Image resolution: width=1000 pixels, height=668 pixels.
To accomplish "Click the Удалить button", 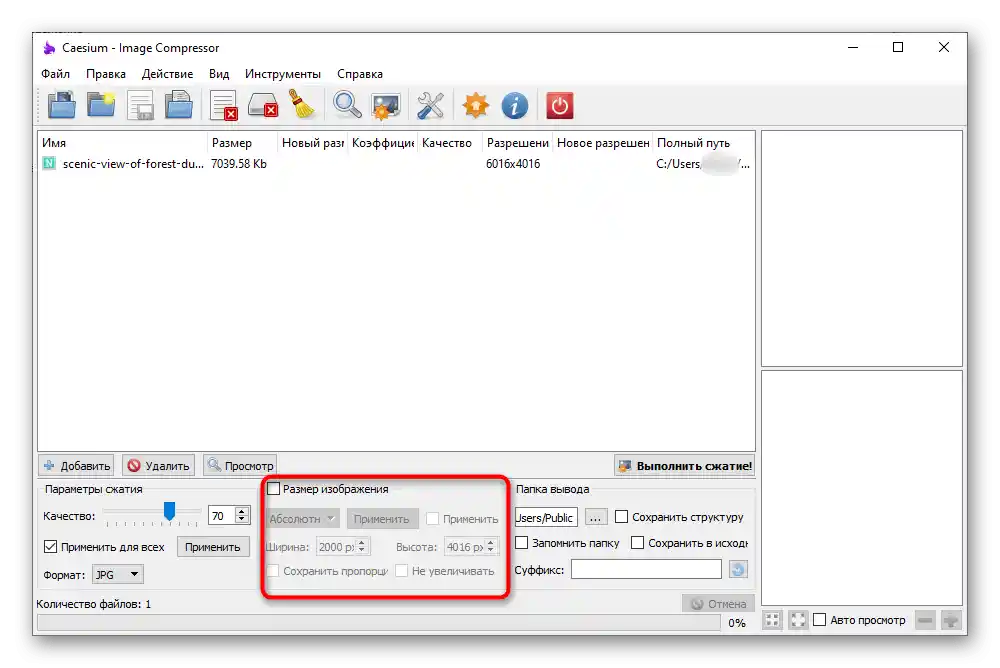I will click(x=159, y=466).
